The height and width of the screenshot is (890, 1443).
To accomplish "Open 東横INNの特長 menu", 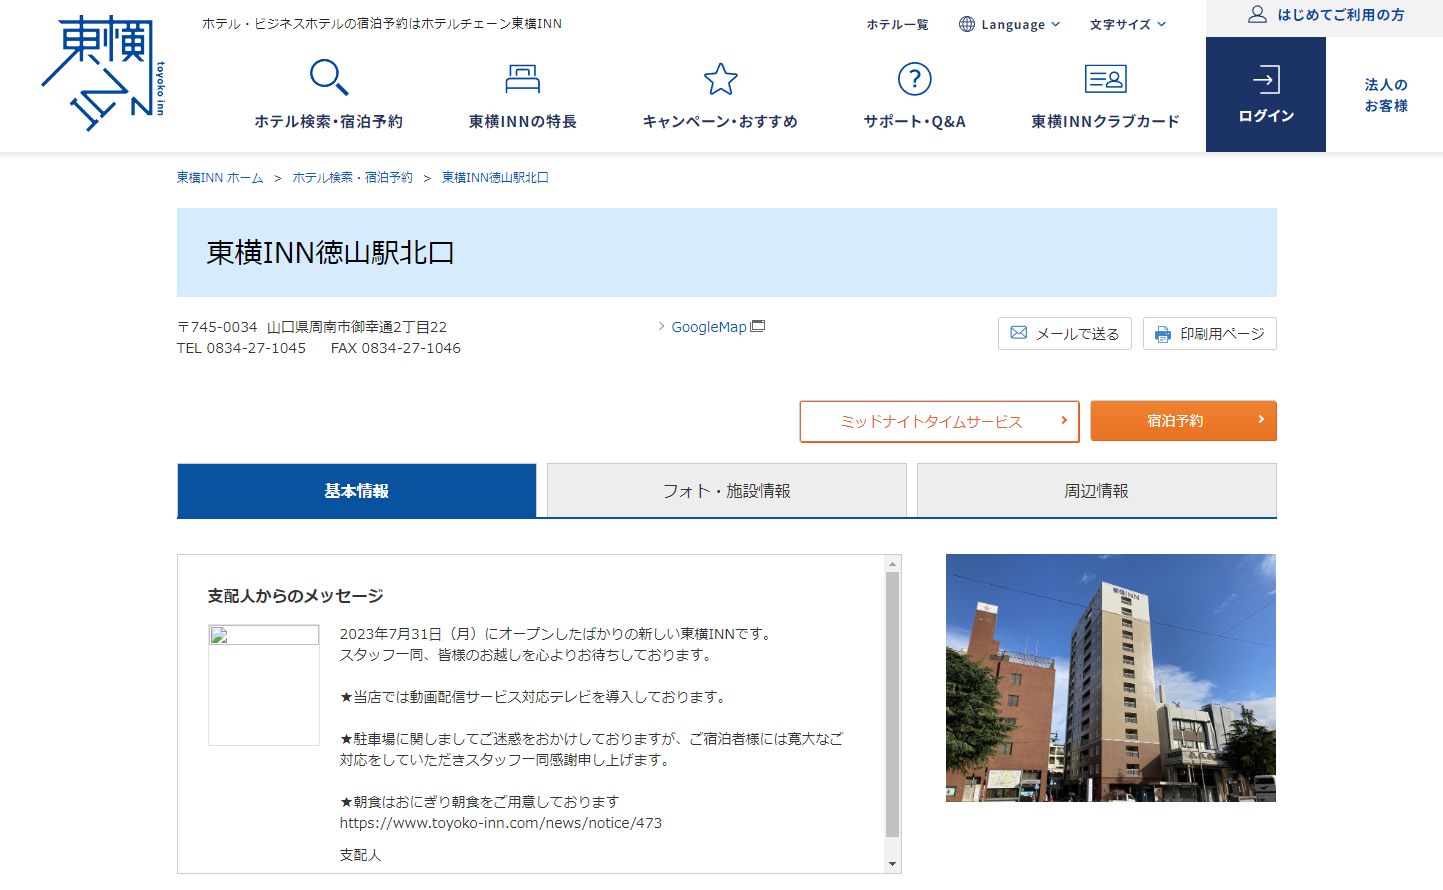I will (522, 121).
